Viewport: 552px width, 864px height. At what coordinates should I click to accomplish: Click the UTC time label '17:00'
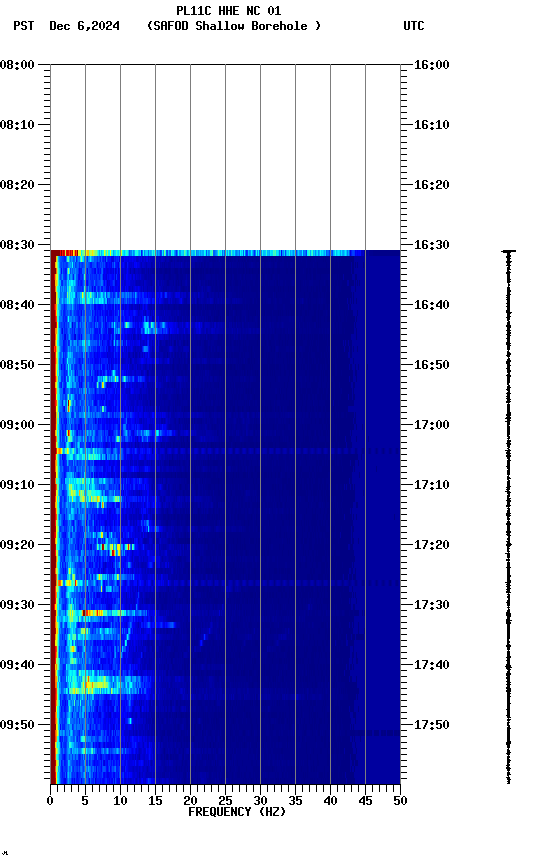tap(432, 425)
